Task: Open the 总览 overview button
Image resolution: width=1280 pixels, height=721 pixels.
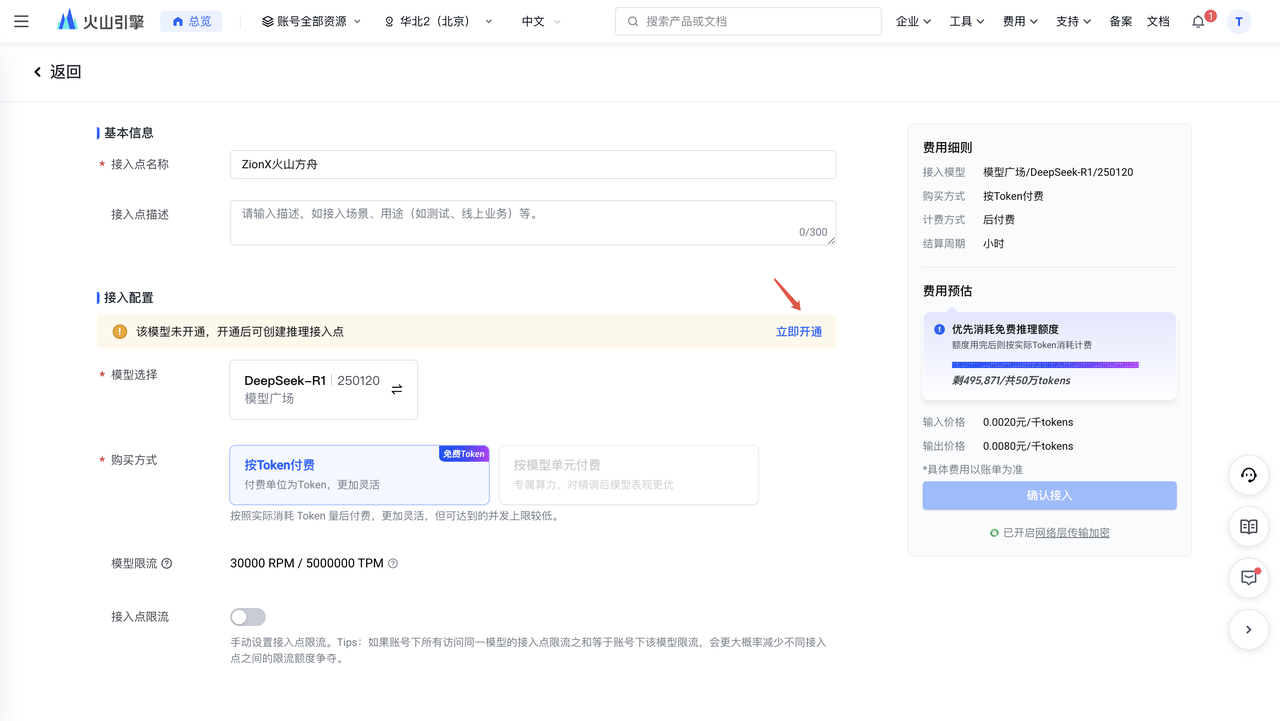Action: click(191, 21)
